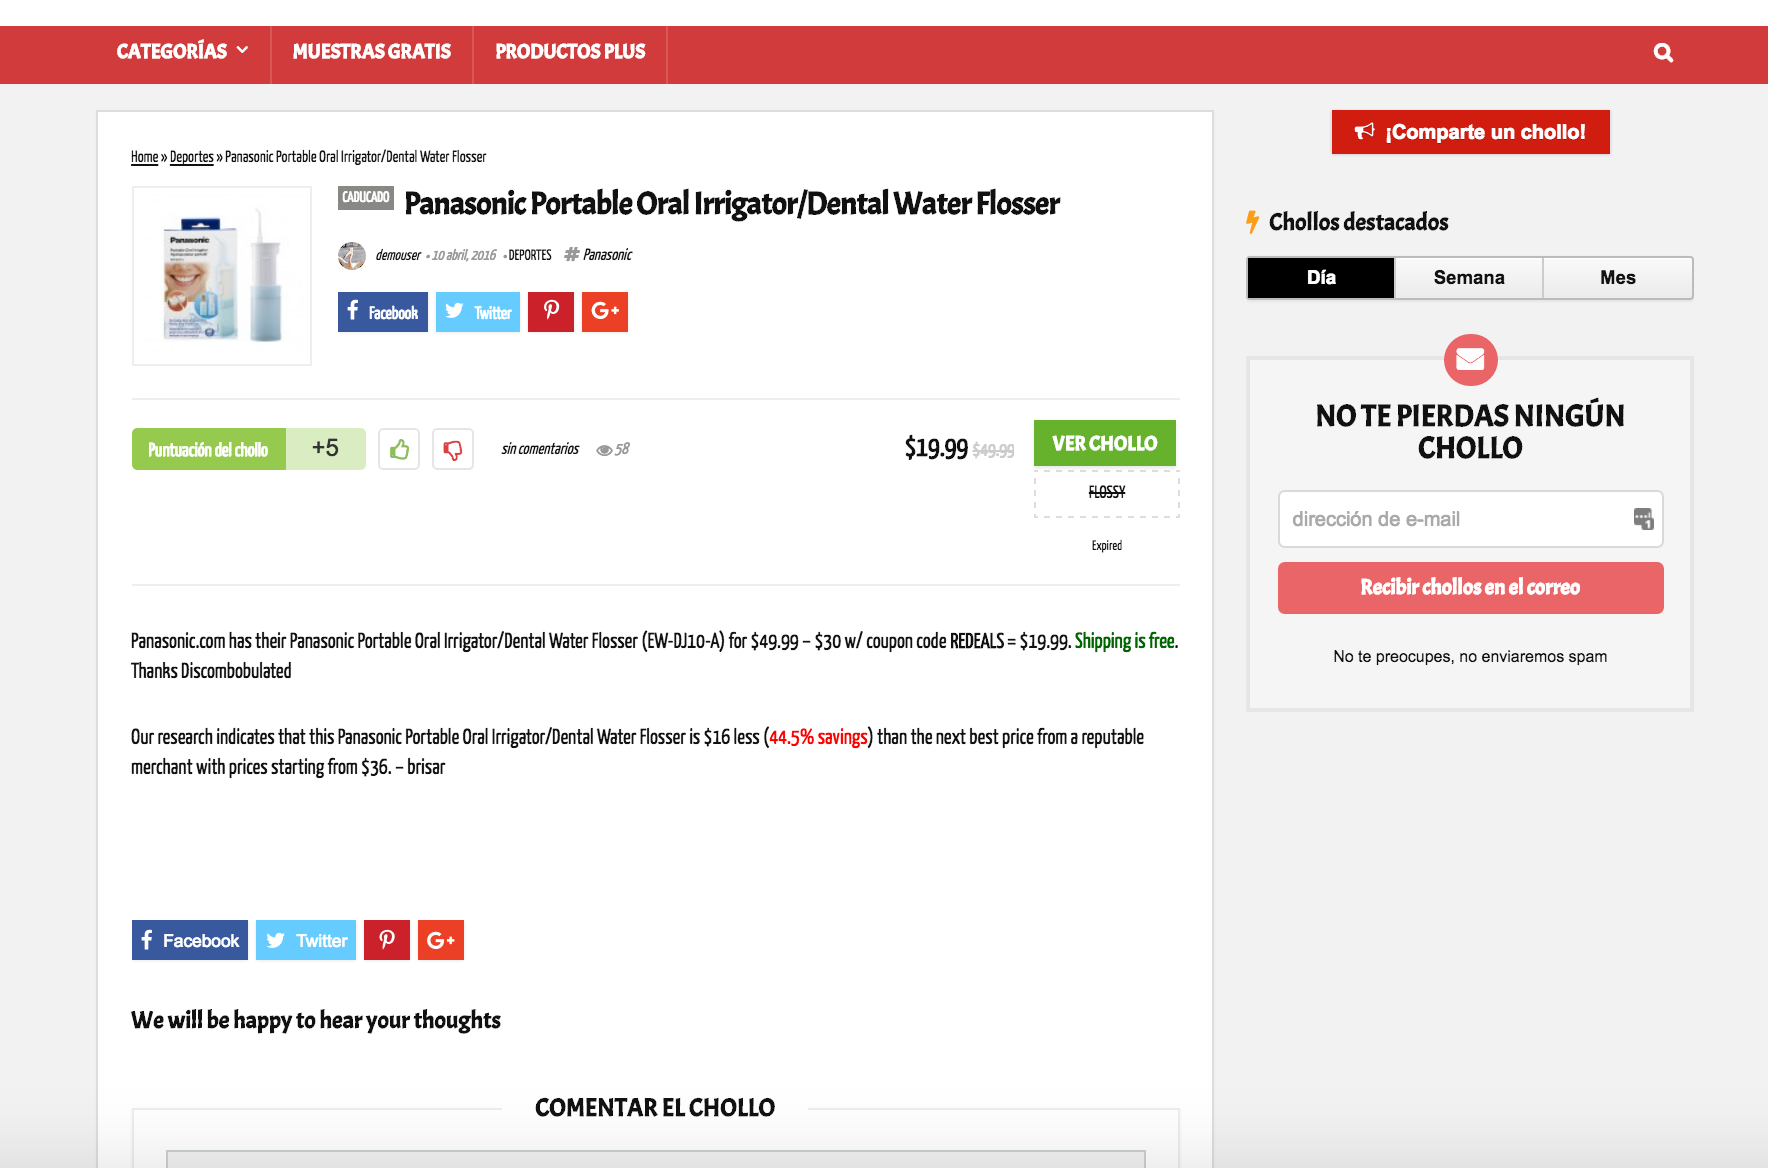Share on Pinterest via the bottom icon

[387, 940]
